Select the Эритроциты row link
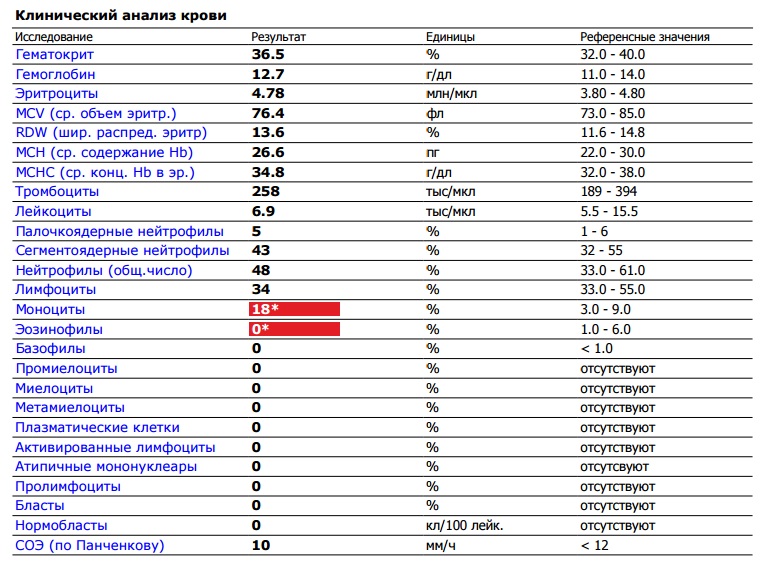The height and width of the screenshot is (562, 760). 54,93
